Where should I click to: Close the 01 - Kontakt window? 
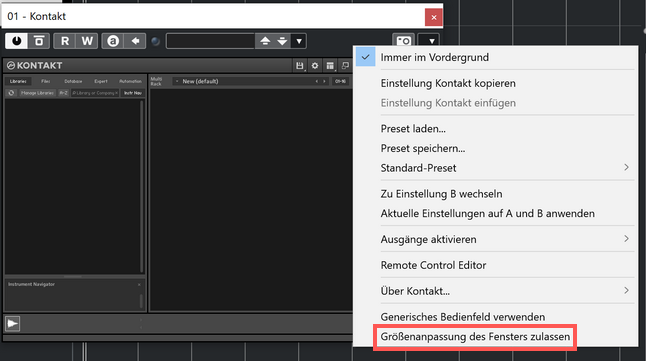click(x=433, y=17)
